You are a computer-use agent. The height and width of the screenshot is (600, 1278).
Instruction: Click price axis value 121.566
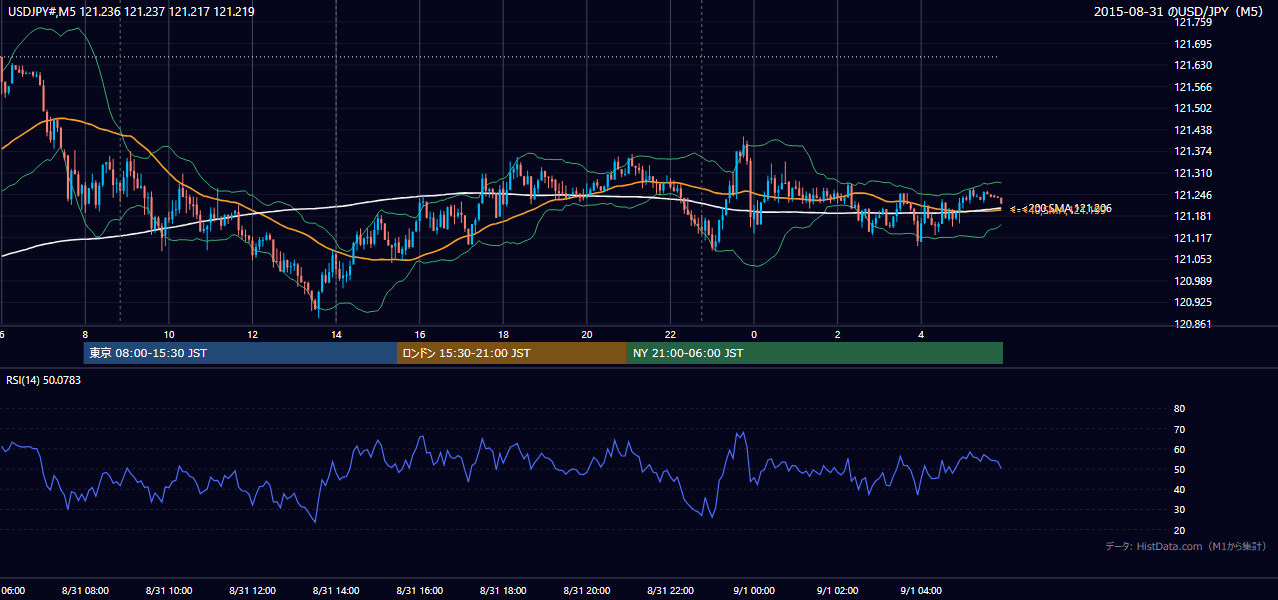click(x=1192, y=87)
